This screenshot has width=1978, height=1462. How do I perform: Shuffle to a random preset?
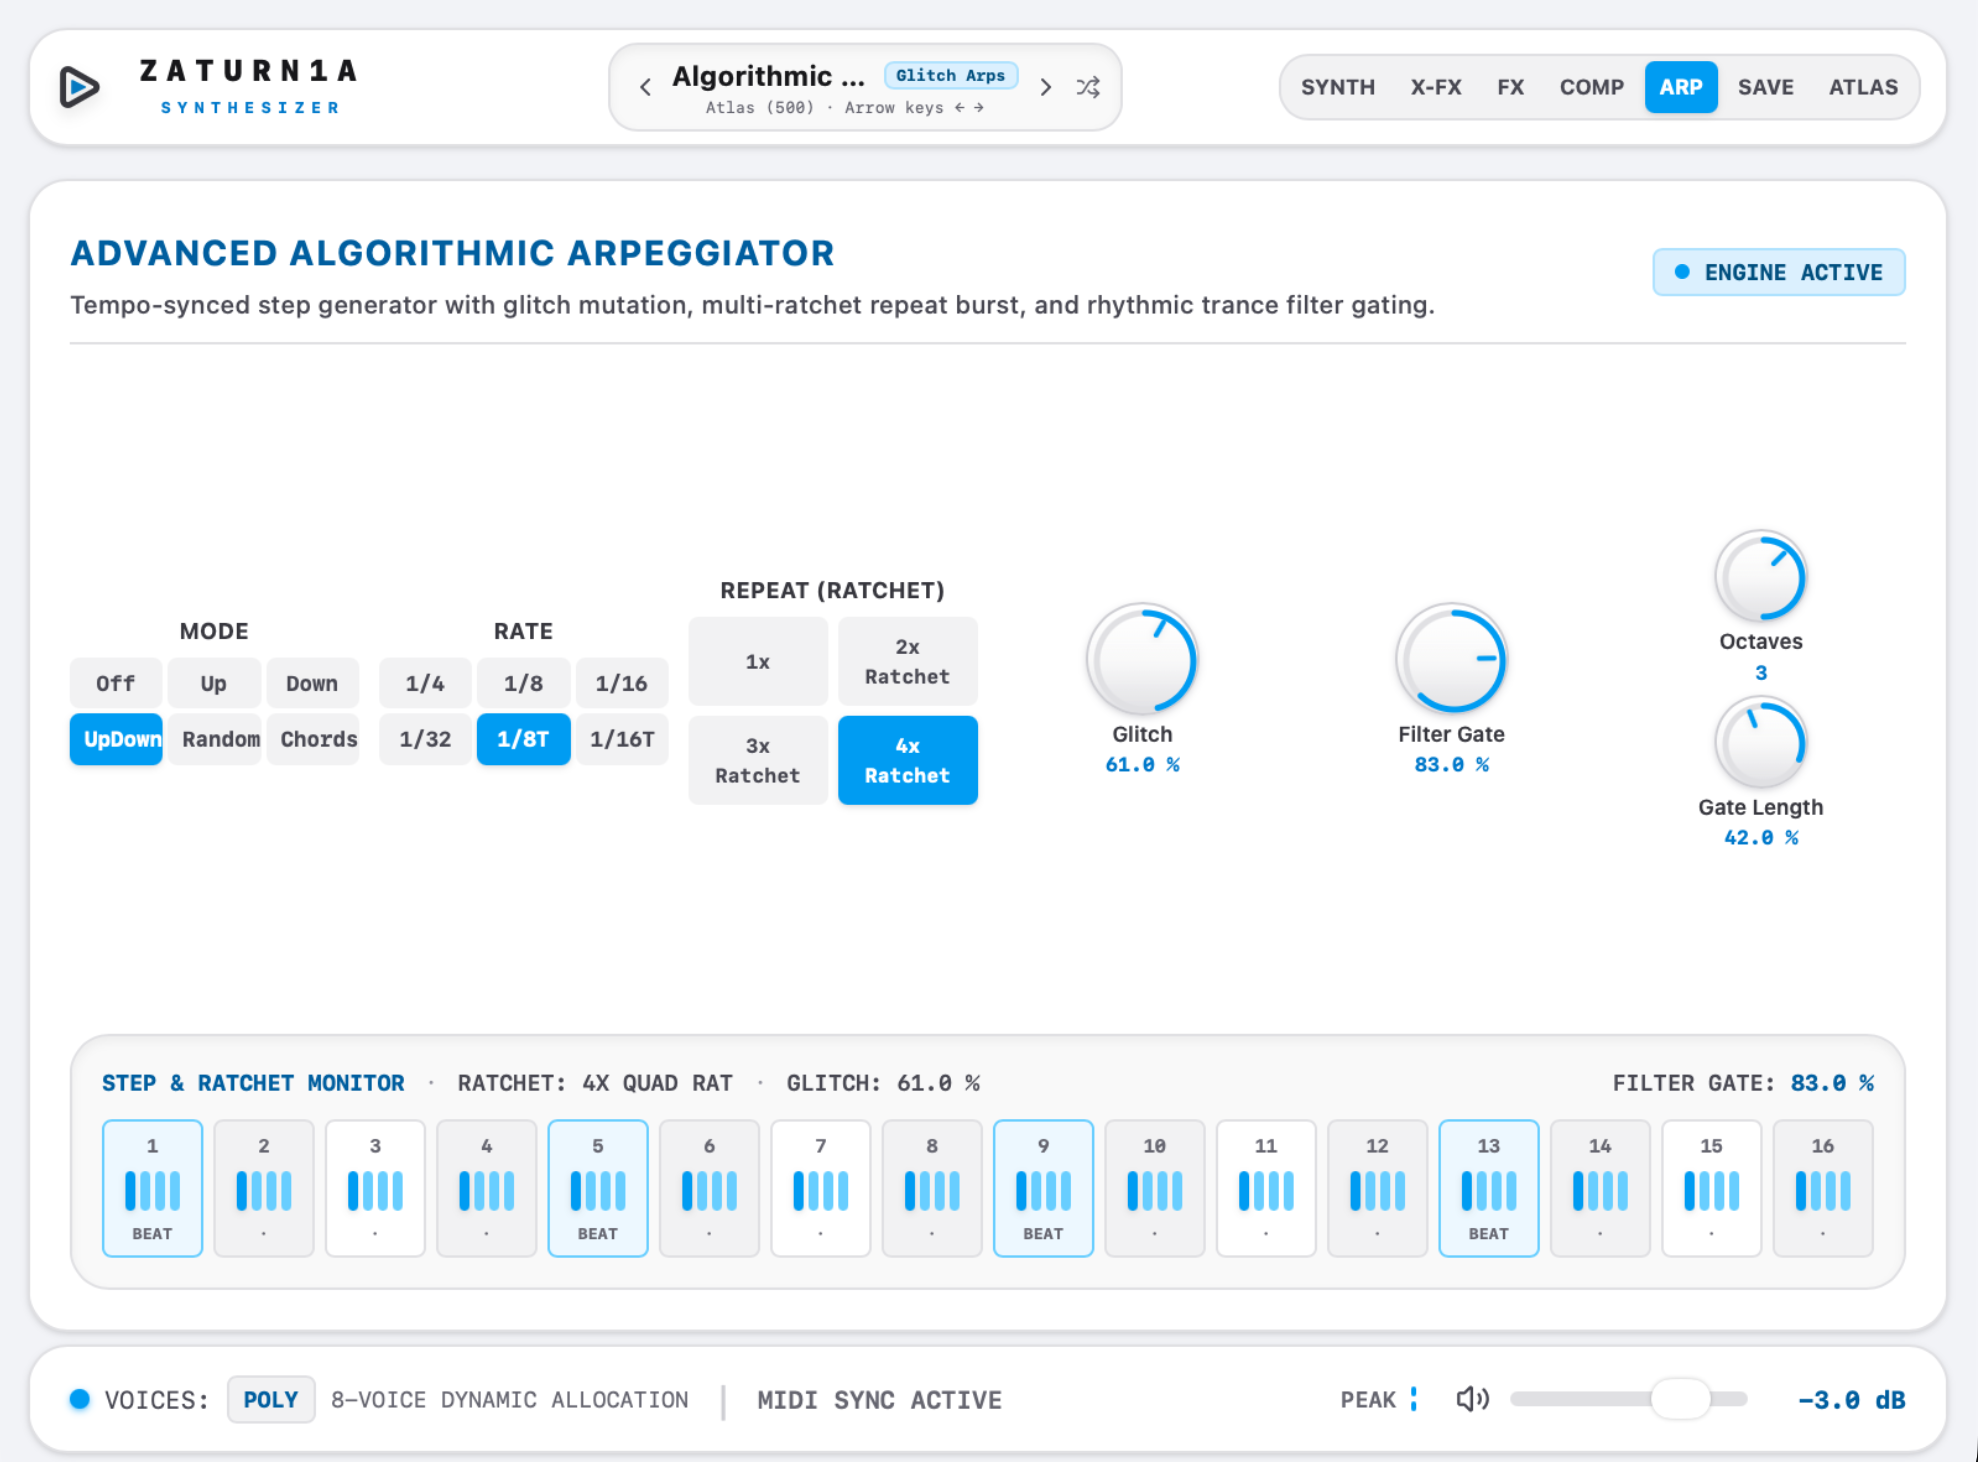(x=1089, y=87)
